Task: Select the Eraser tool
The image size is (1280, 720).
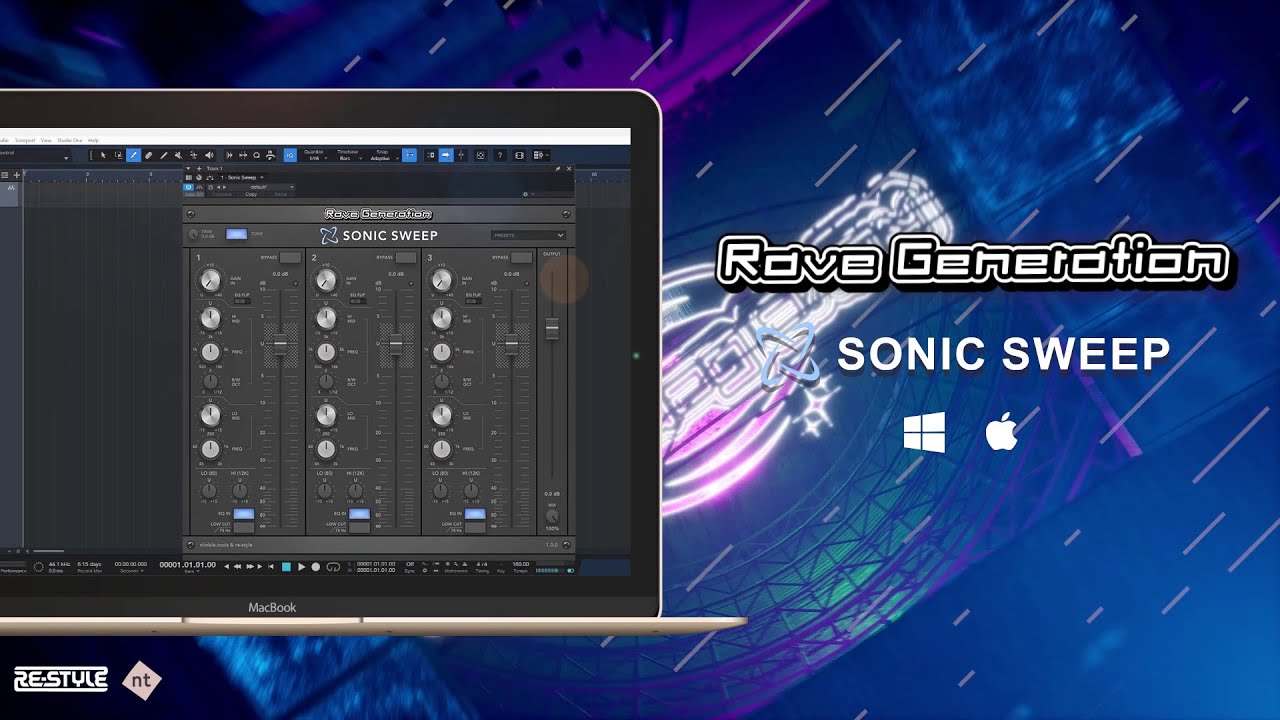Action: 148,155
